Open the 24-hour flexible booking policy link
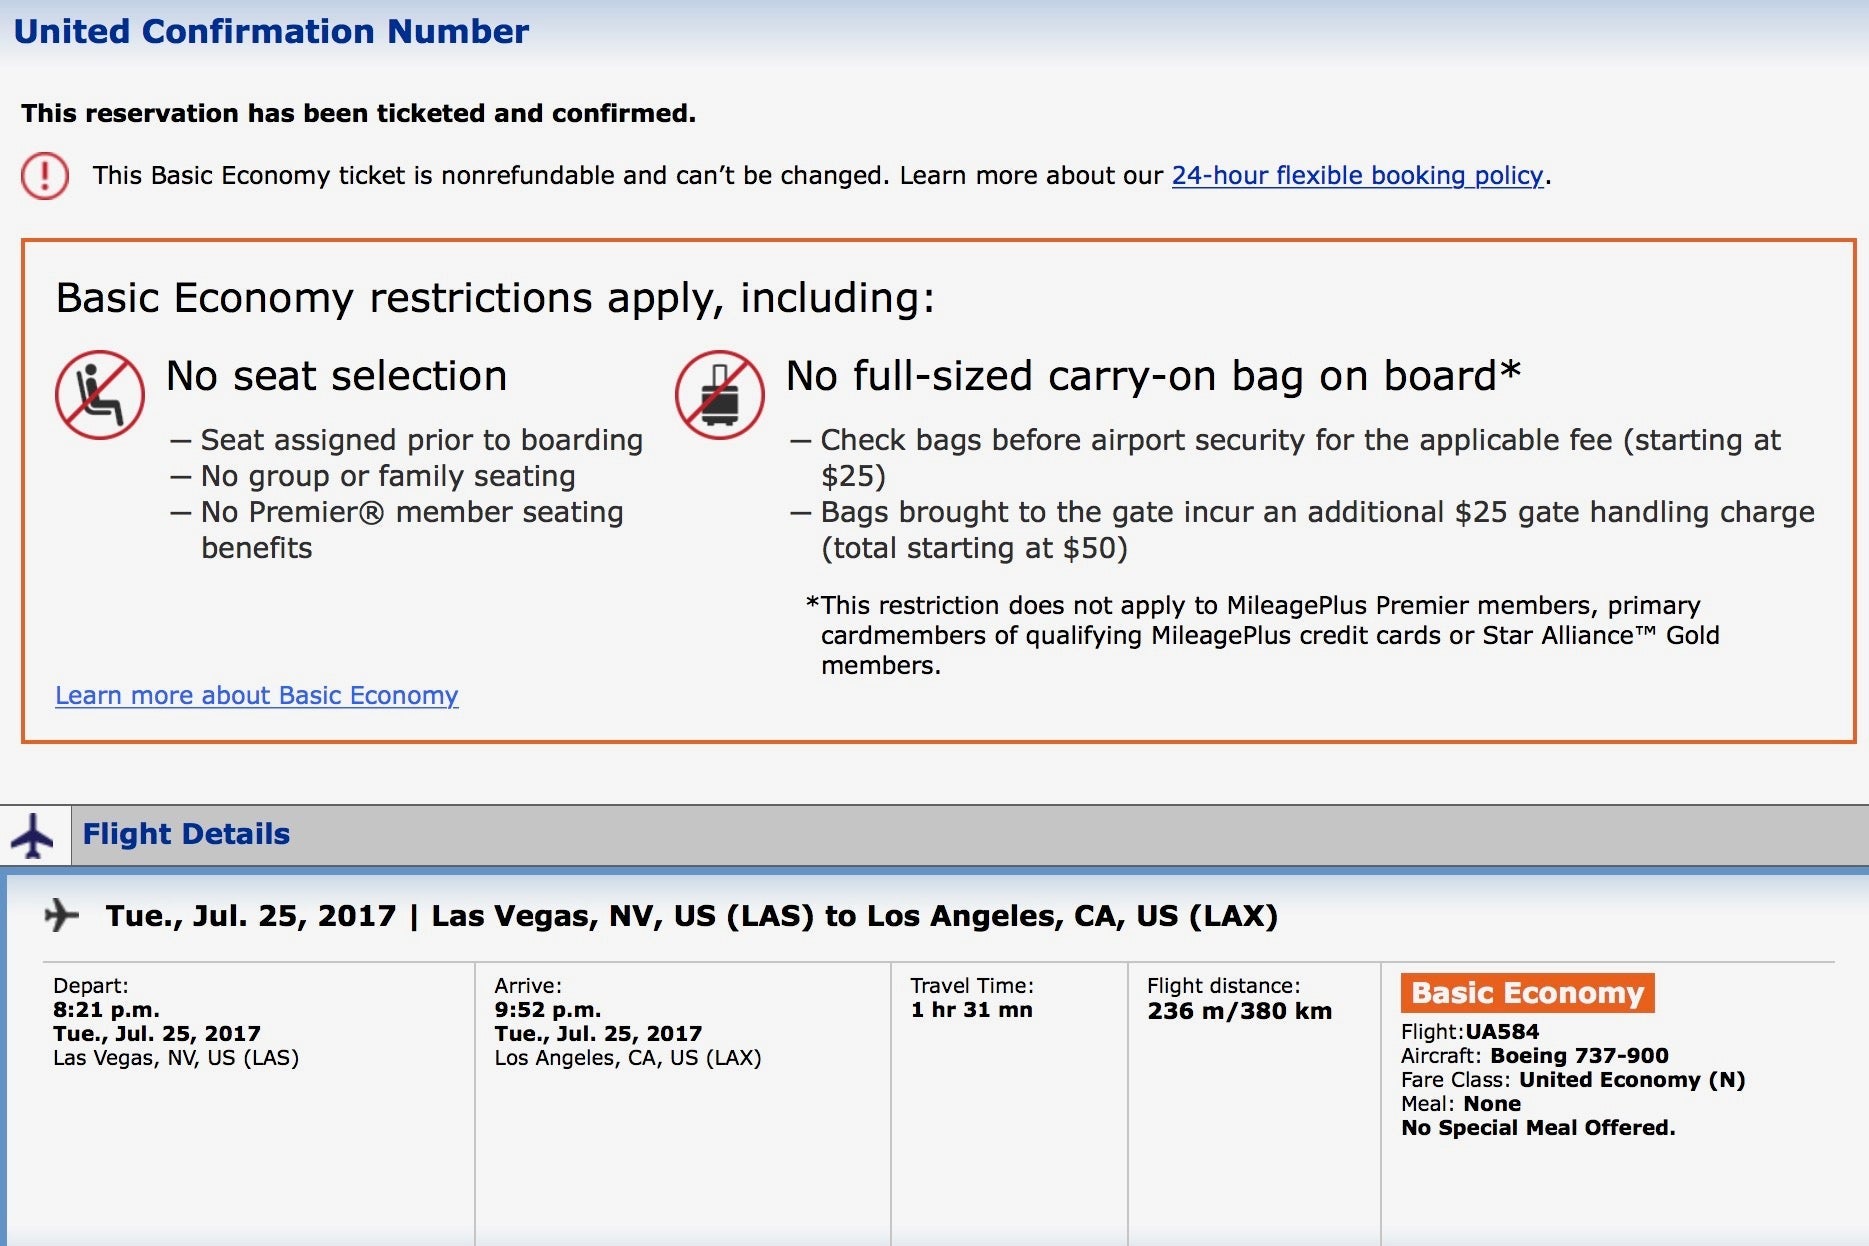 [x=1357, y=176]
